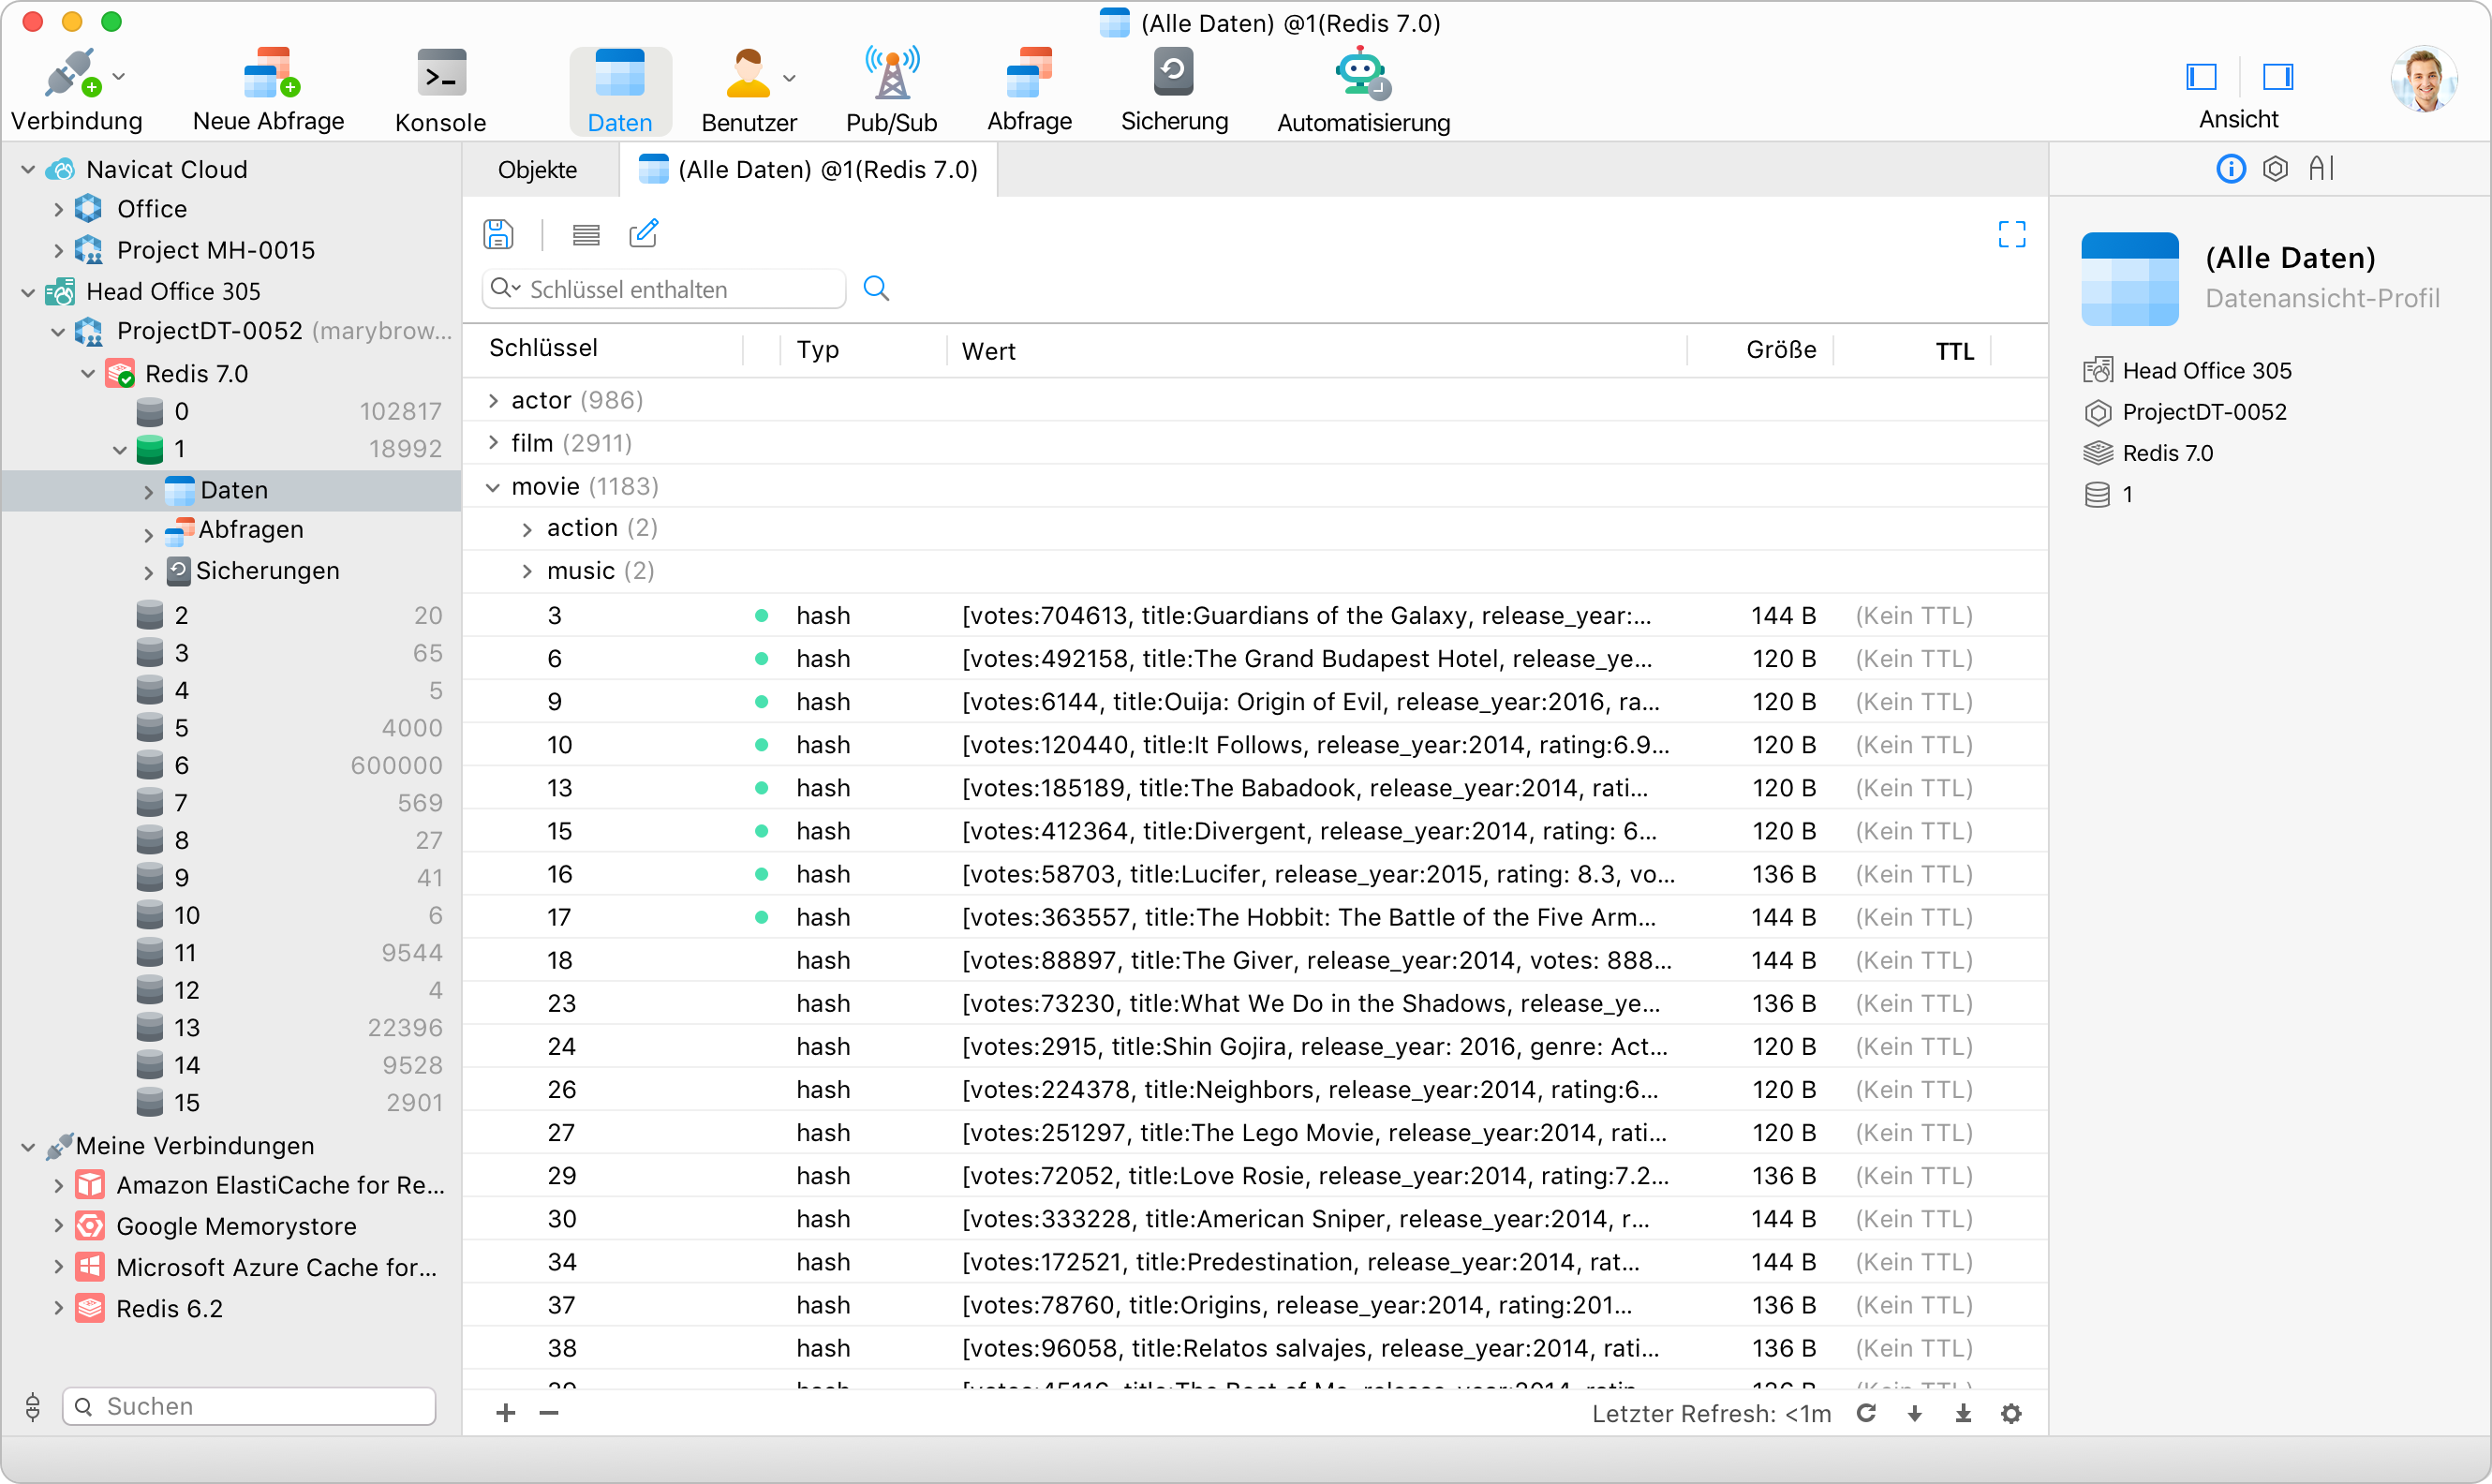Toggle the right info pane view

click(2277, 77)
